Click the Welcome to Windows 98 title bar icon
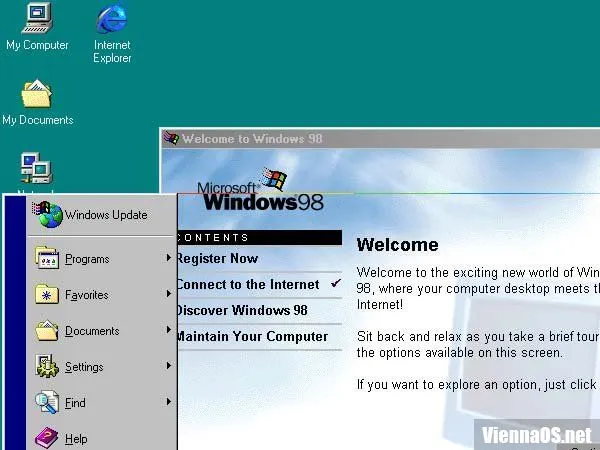The height and width of the screenshot is (450, 600). [171, 138]
